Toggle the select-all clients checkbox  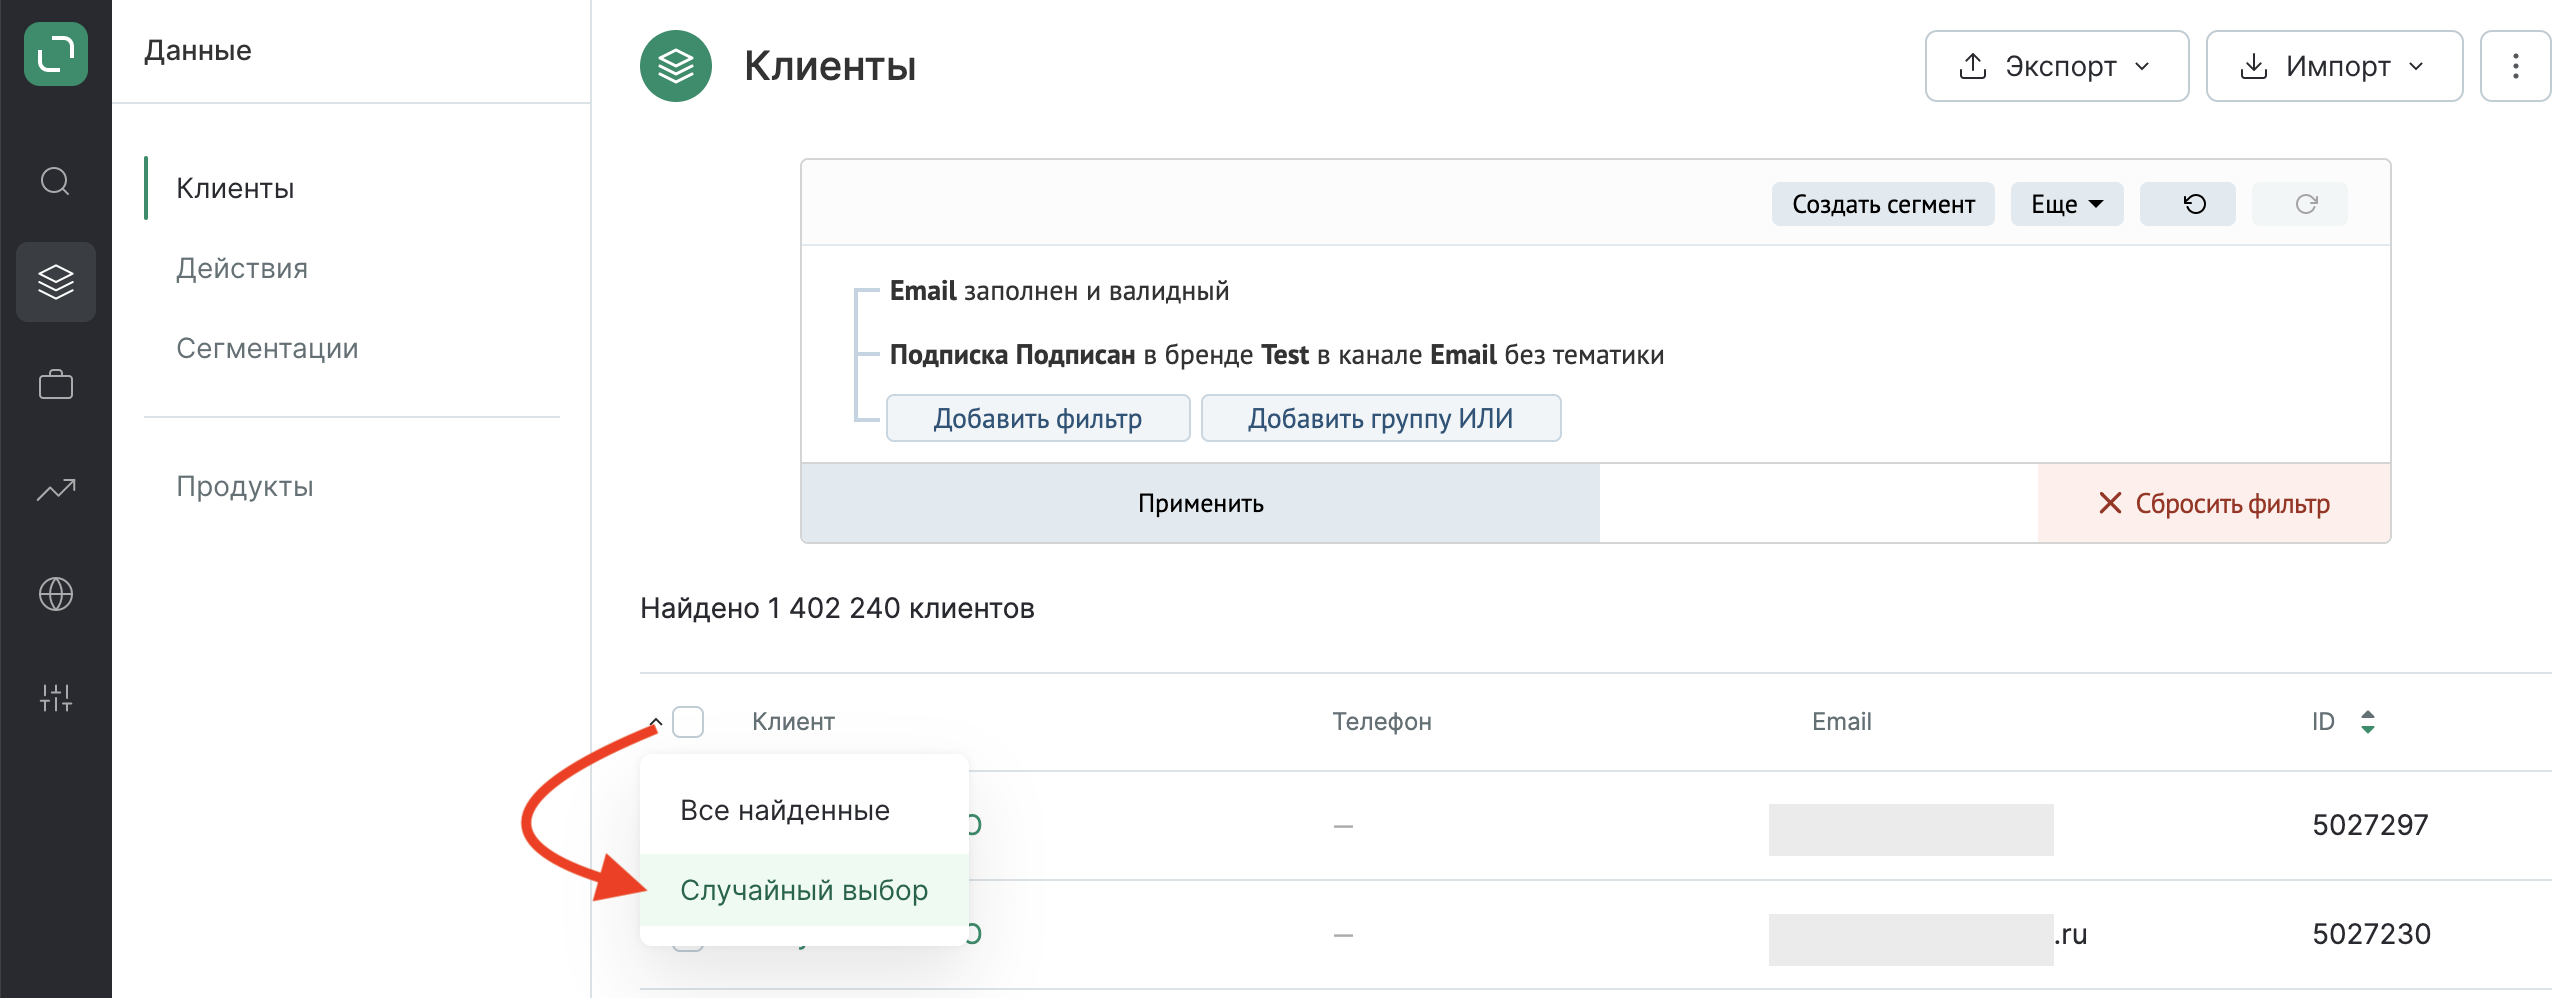click(688, 721)
